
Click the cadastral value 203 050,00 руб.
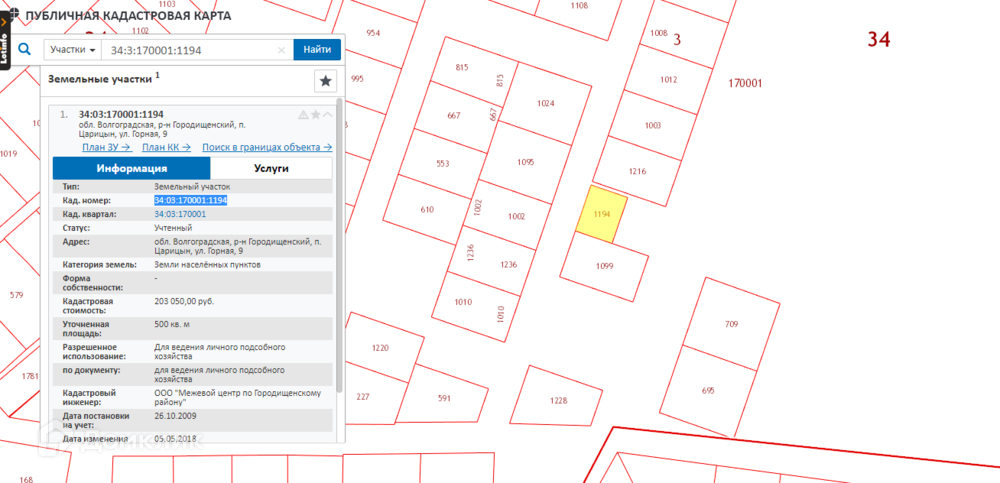point(184,301)
